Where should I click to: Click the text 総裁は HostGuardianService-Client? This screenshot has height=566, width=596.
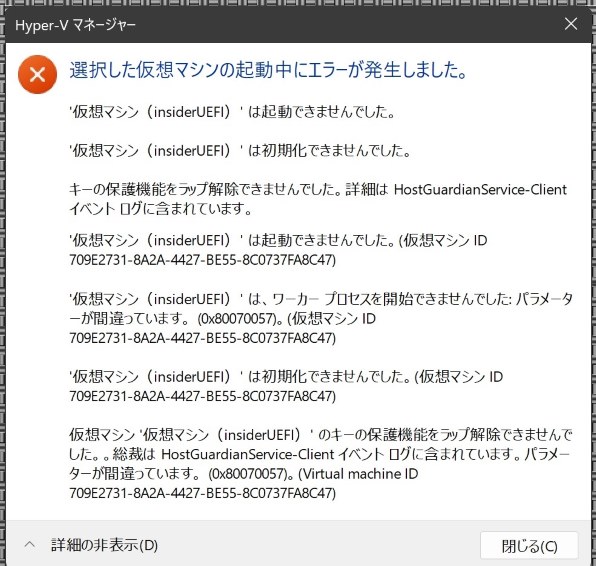click(x=223, y=454)
